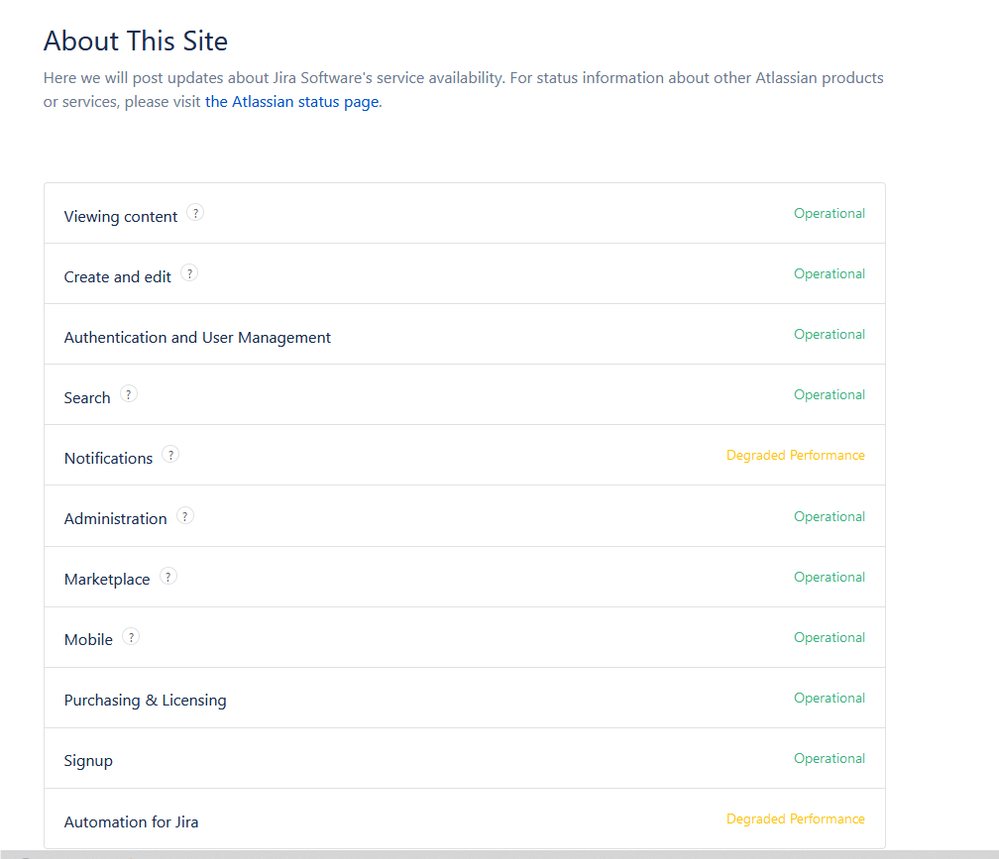This screenshot has width=999, height=859.
Task: Click the Marketplace component name
Action: coord(107,580)
